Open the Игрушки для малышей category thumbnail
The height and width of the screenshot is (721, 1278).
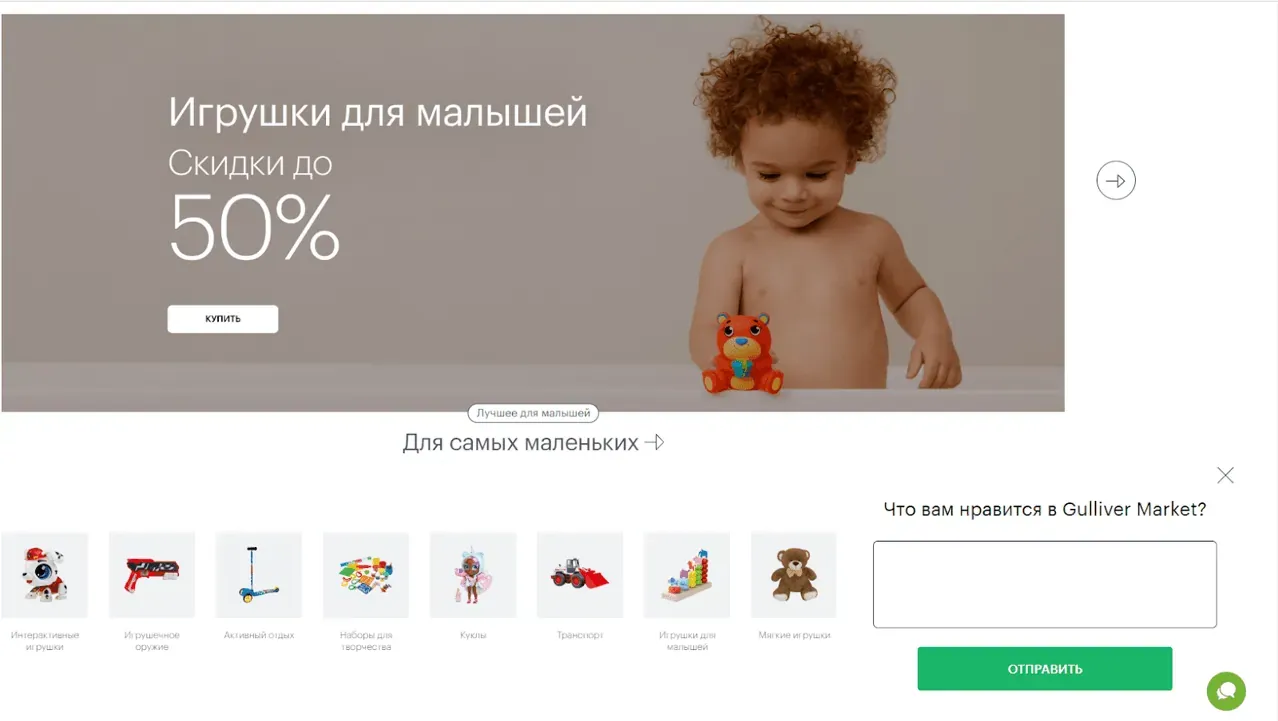pos(687,575)
